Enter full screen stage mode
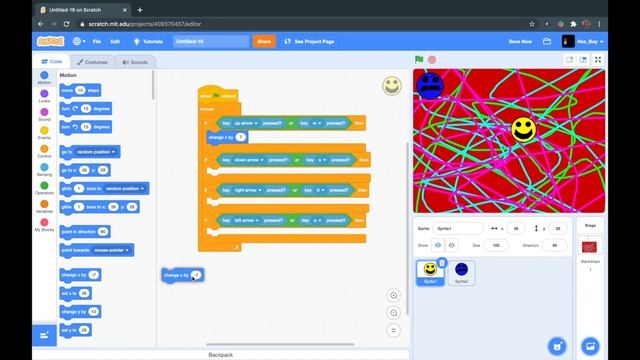The image size is (640, 360). click(x=598, y=60)
